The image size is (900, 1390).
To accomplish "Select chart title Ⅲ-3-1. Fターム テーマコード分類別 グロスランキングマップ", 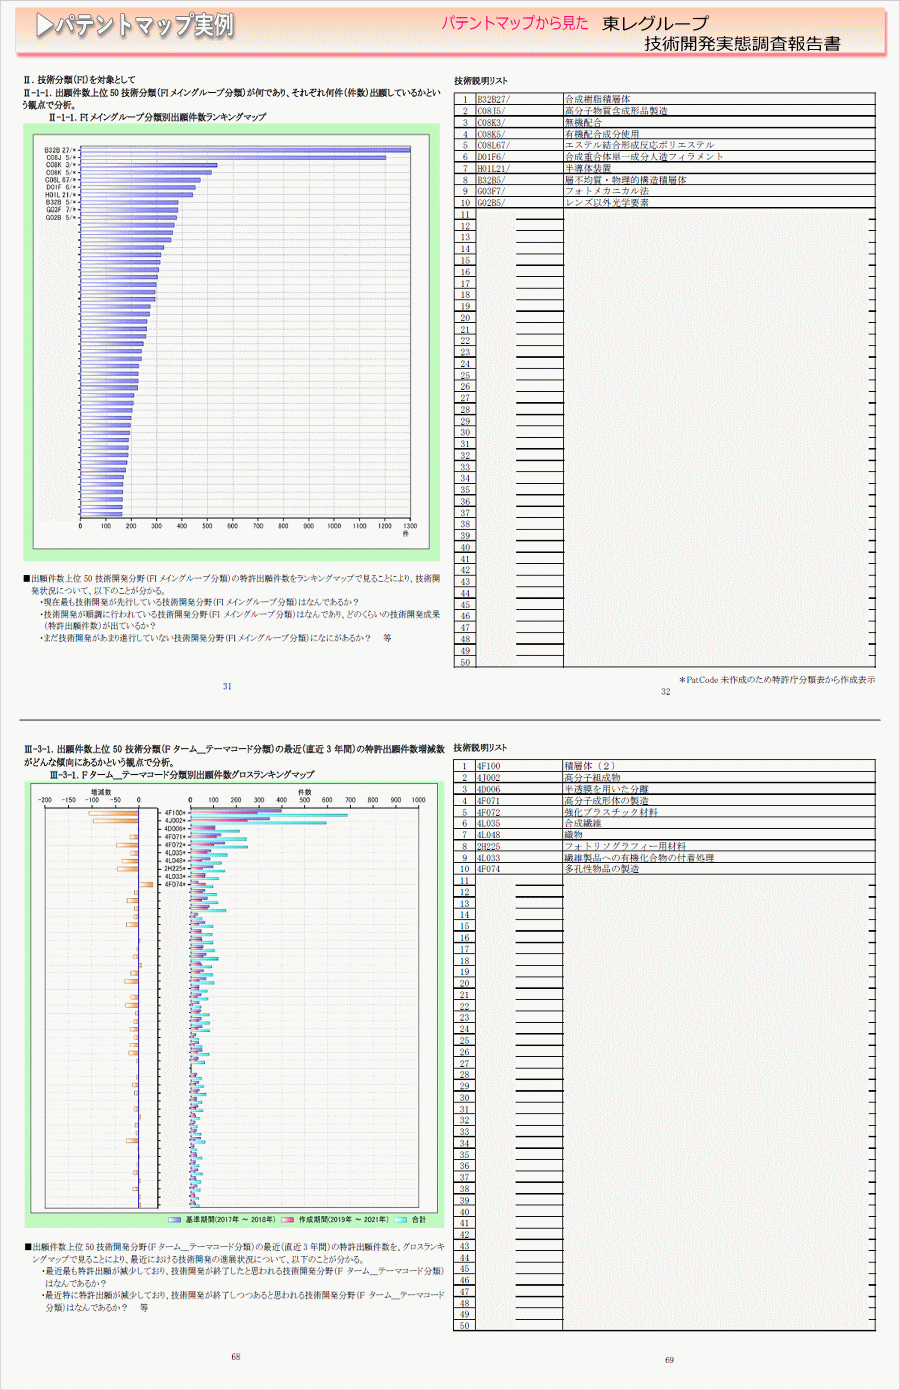I will pyautogui.click(x=182, y=774).
